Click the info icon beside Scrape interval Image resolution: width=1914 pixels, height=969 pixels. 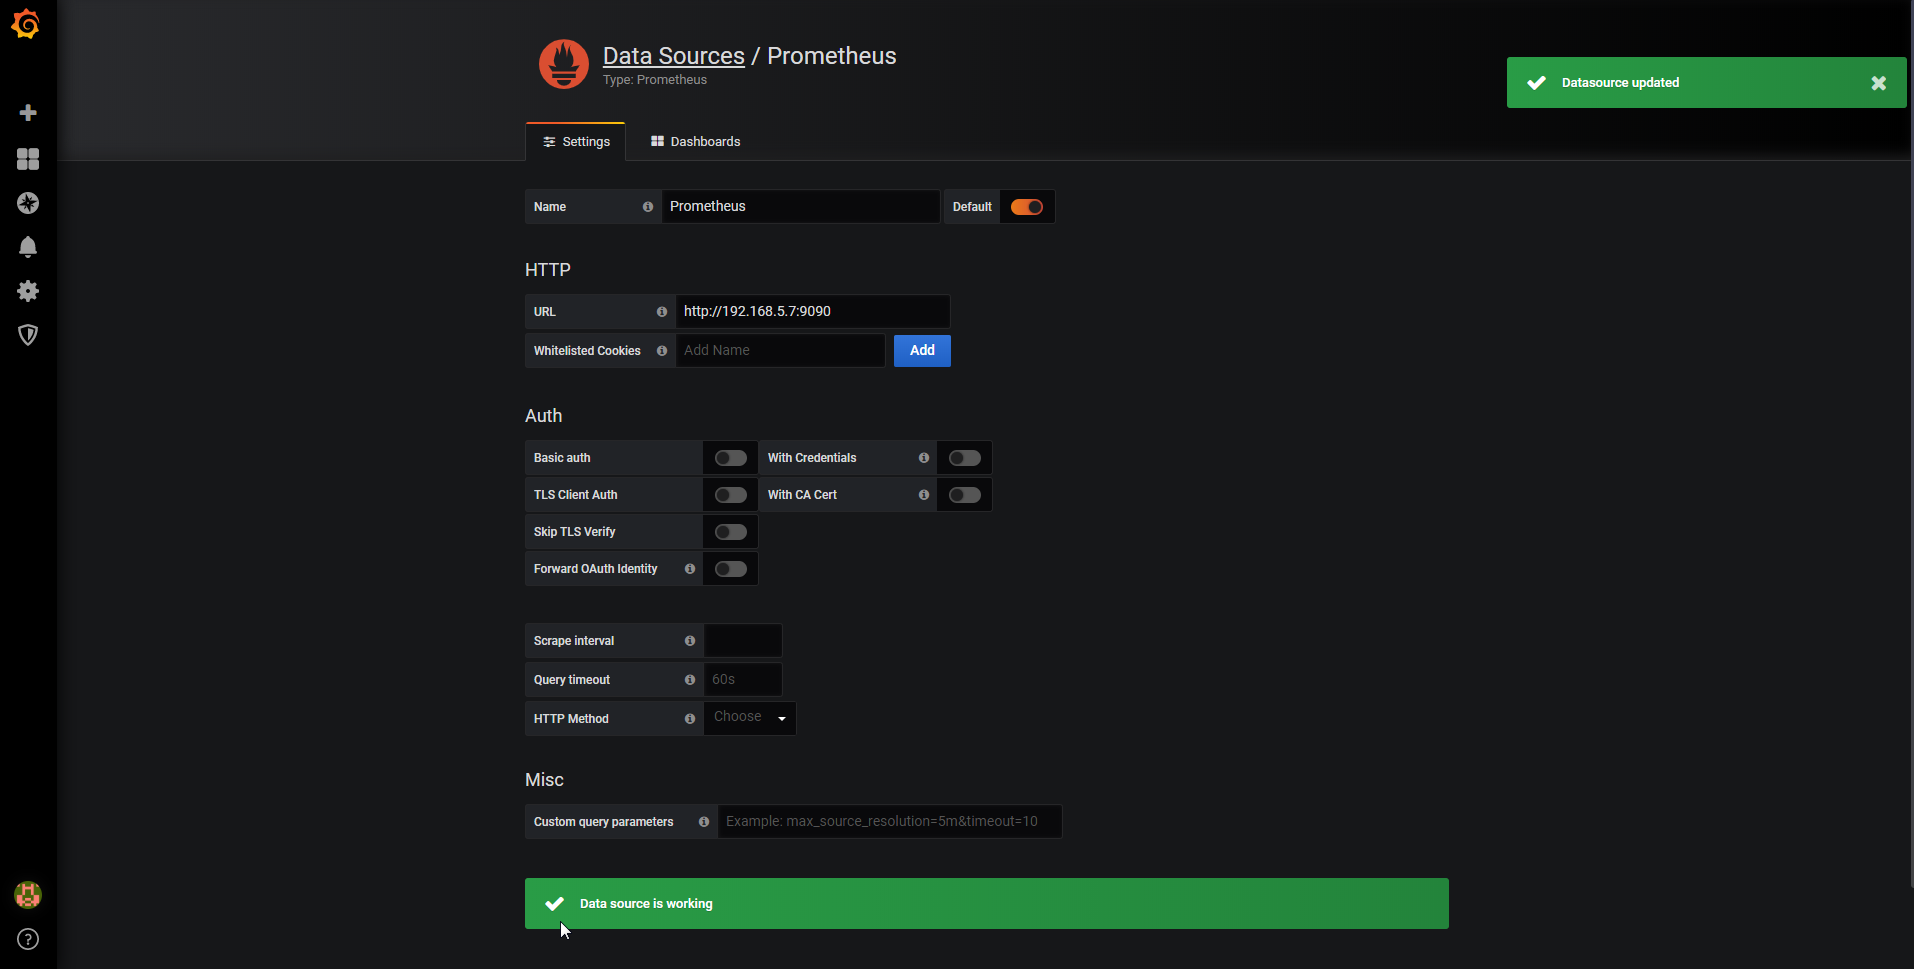tap(690, 641)
